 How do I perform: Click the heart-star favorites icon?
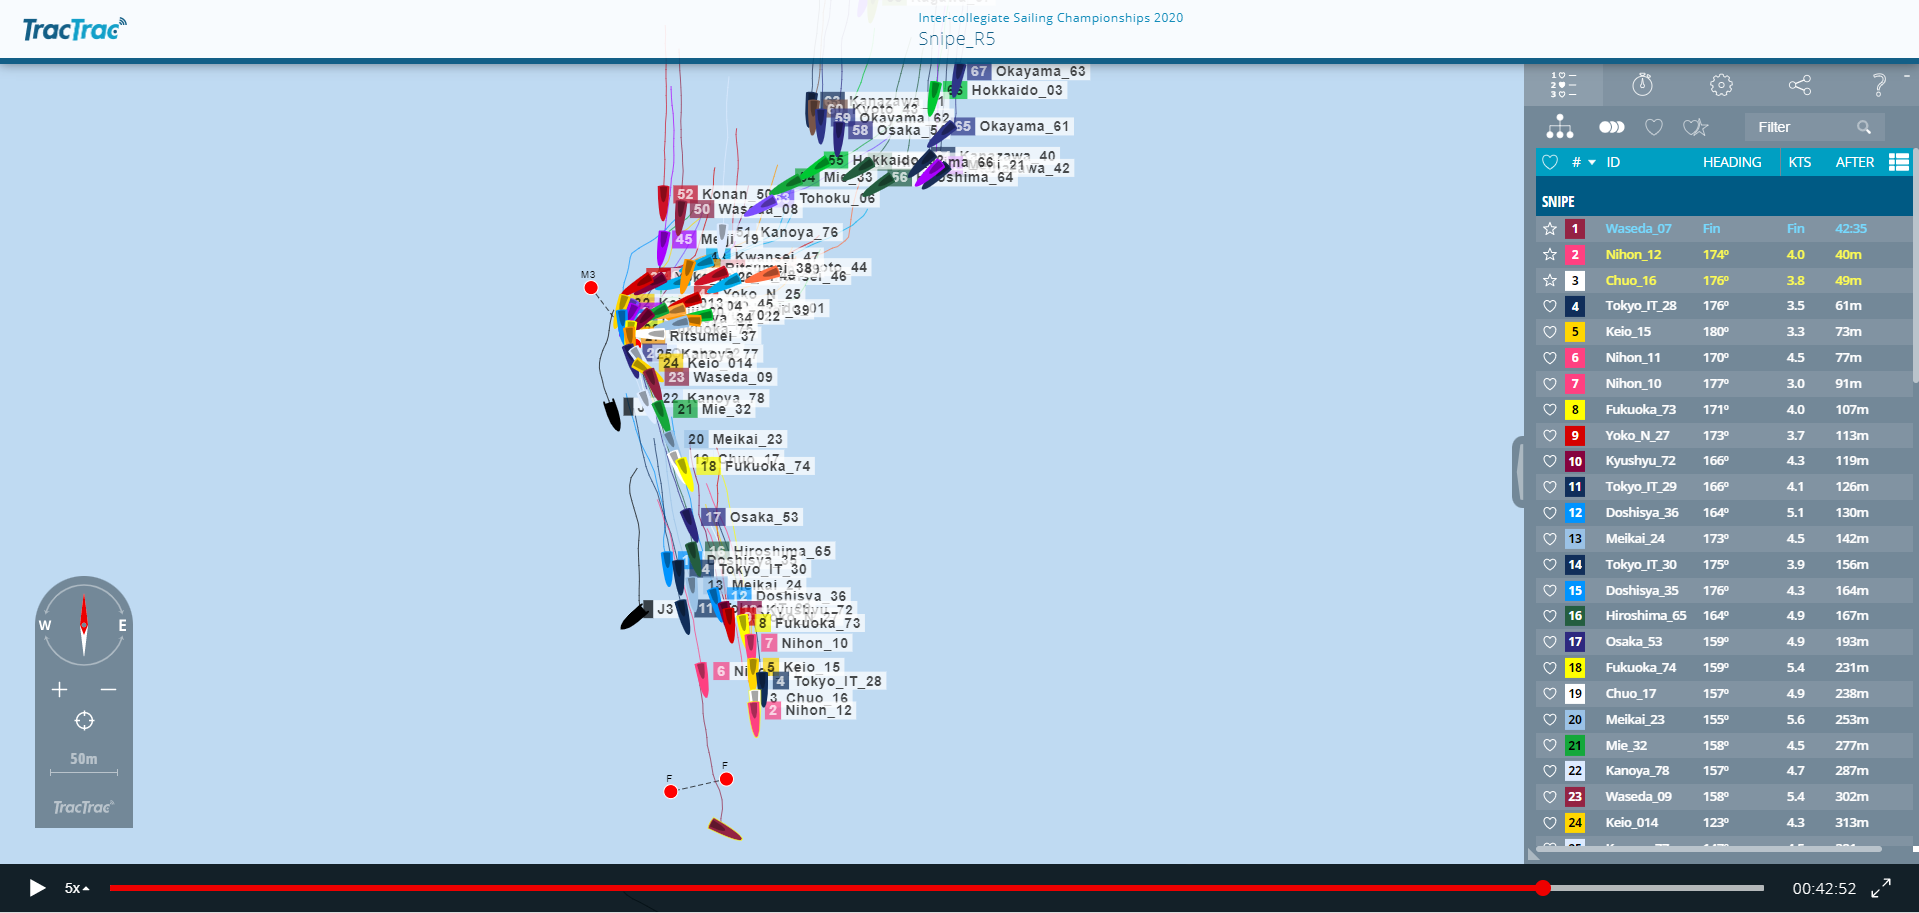click(1695, 127)
